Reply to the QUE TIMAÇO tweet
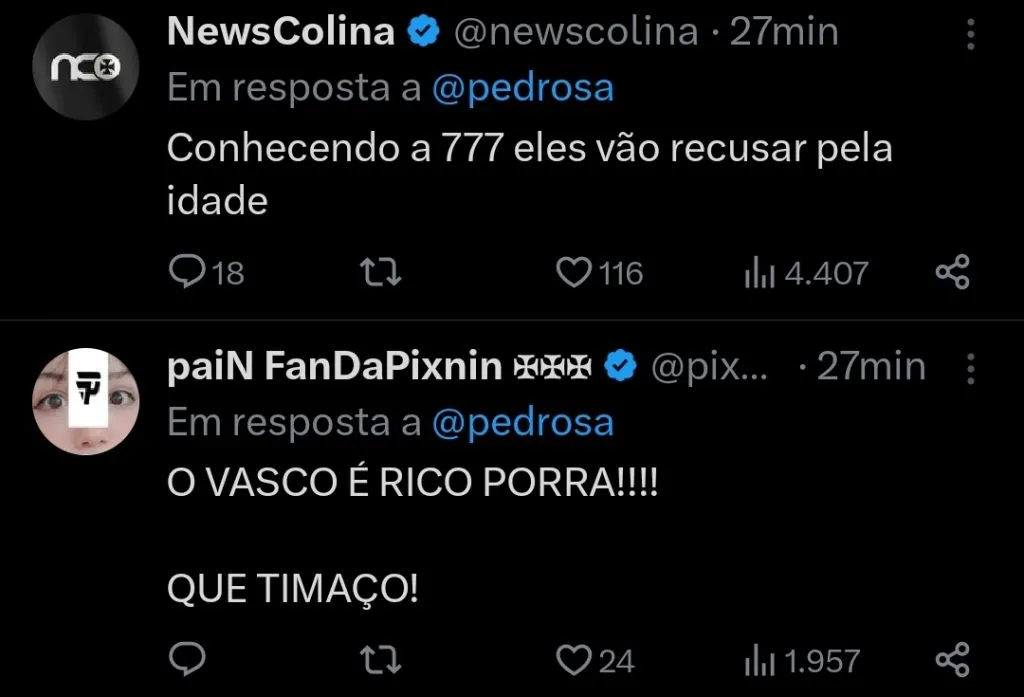Screen dimensions: 1024x697 coord(188,659)
